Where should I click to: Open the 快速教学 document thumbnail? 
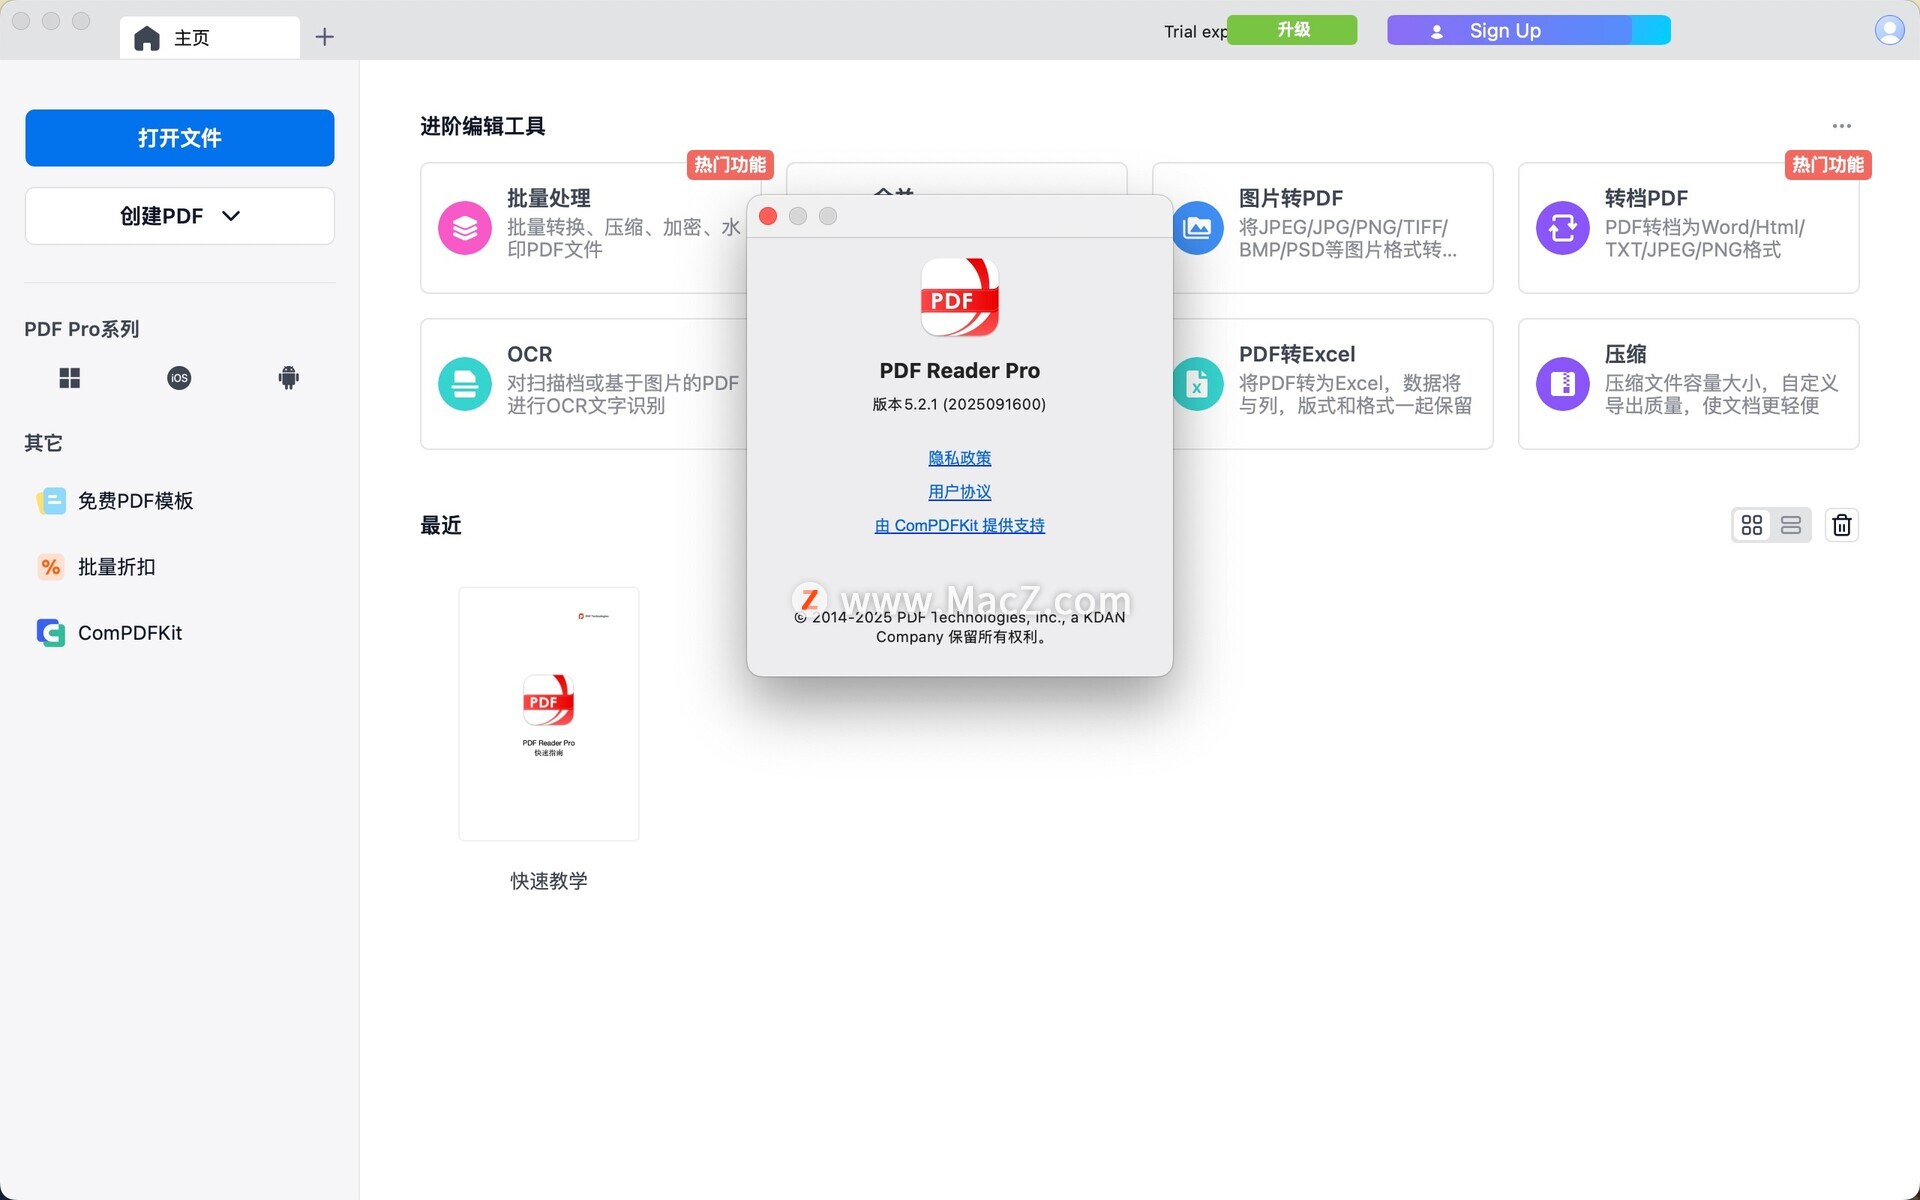coord(548,714)
